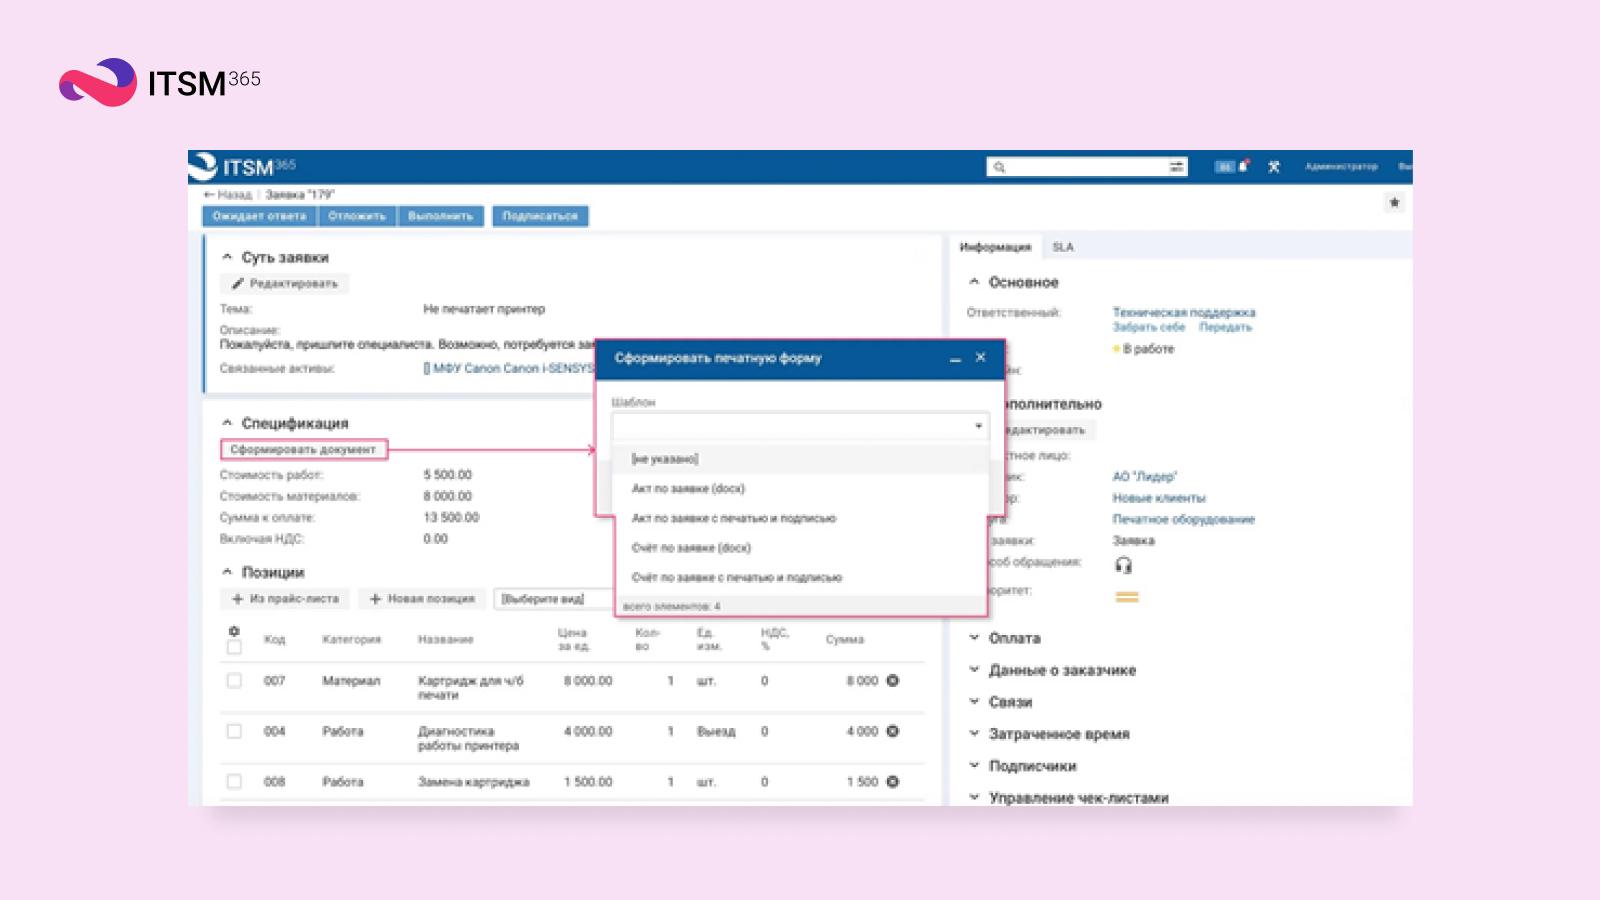This screenshot has height=900, width=1600.
Task: Collapse the Позиции section
Action: click(227, 572)
